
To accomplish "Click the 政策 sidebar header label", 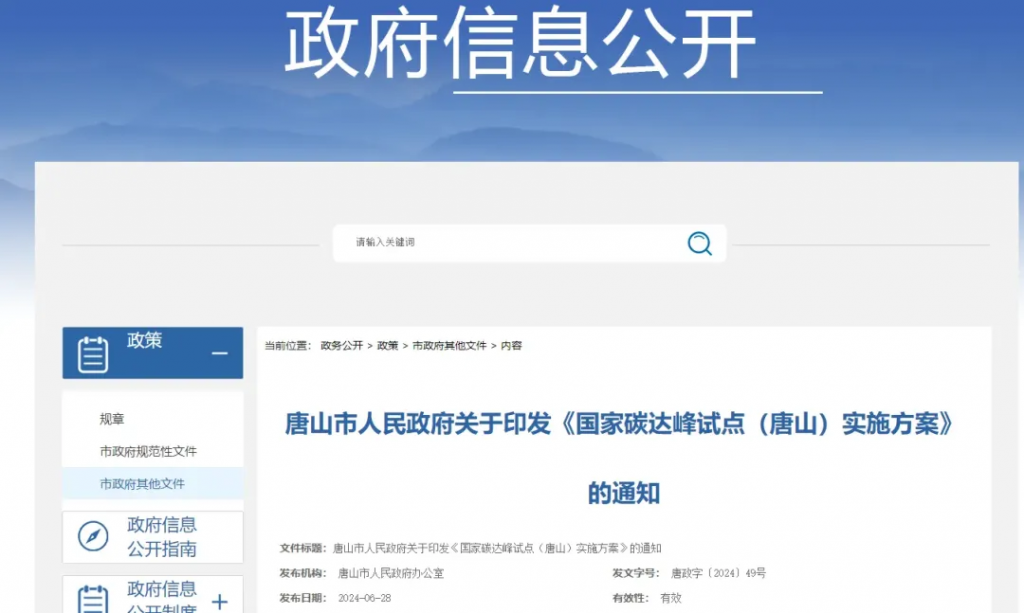I will (144, 341).
